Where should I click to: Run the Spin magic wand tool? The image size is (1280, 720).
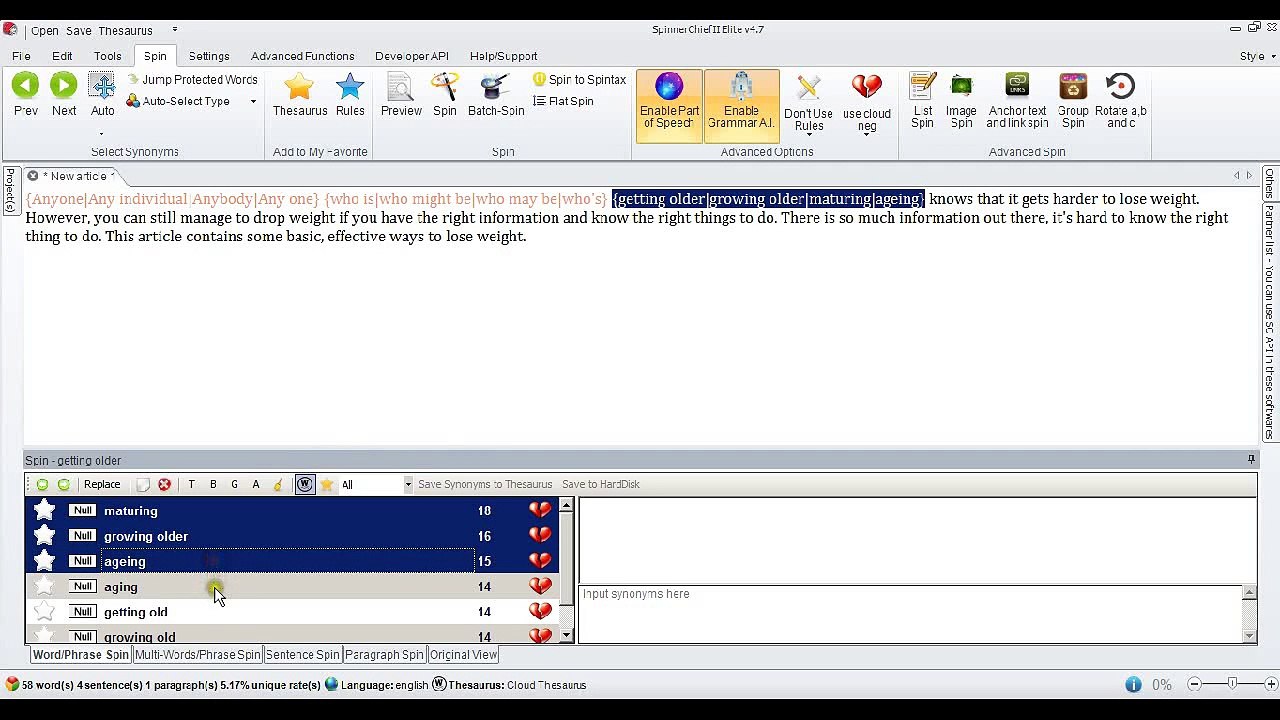coord(445,95)
